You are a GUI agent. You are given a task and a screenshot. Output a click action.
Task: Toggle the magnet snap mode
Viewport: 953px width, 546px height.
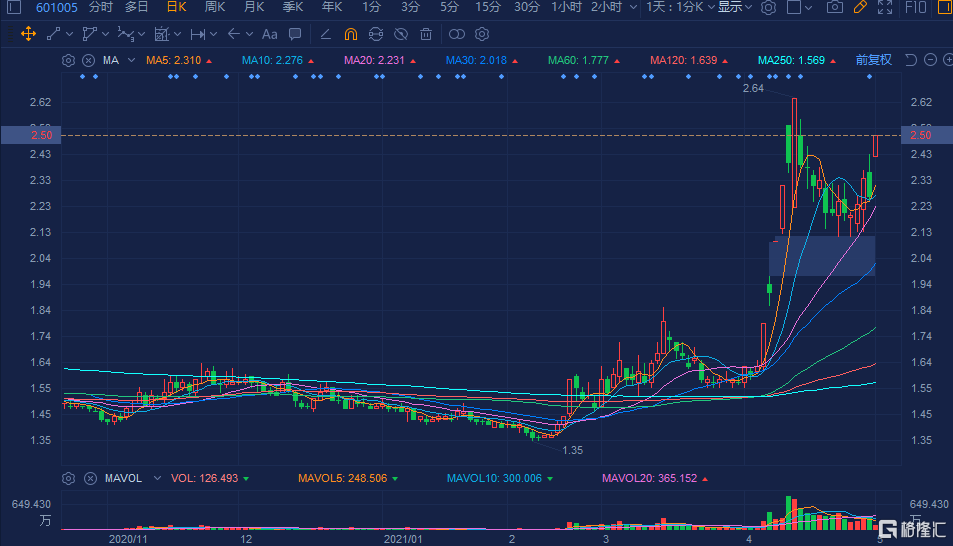click(x=351, y=34)
